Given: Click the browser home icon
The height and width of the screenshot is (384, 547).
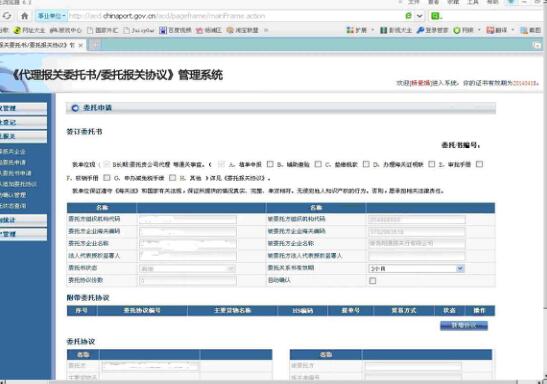Looking at the screenshot, I should click(24, 16).
